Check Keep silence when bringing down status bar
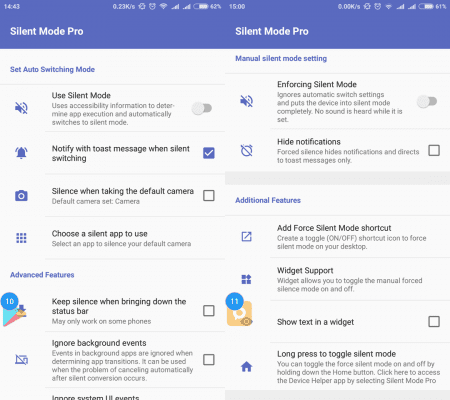 pyautogui.click(x=209, y=311)
